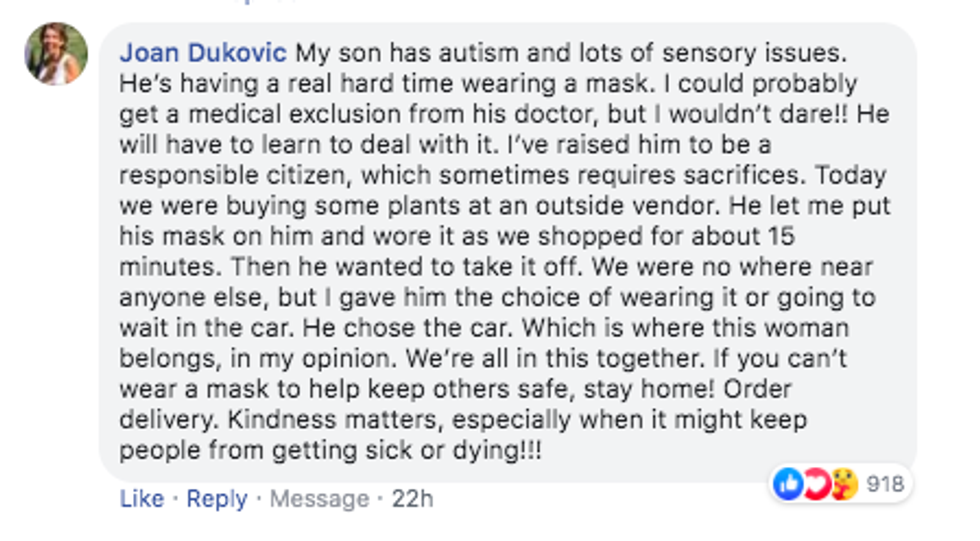Image resolution: width=980 pixels, height=541 pixels.
Task: View the 918 reactions count
Action: pos(884,485)
